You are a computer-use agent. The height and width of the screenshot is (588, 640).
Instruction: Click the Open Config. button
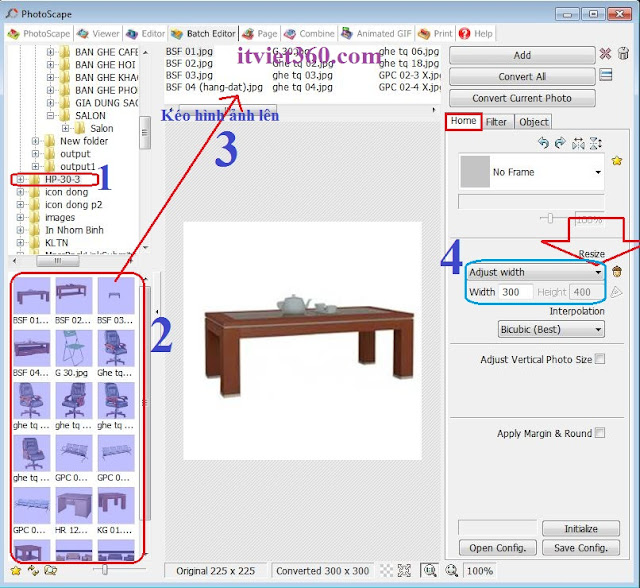click(498, 548)
